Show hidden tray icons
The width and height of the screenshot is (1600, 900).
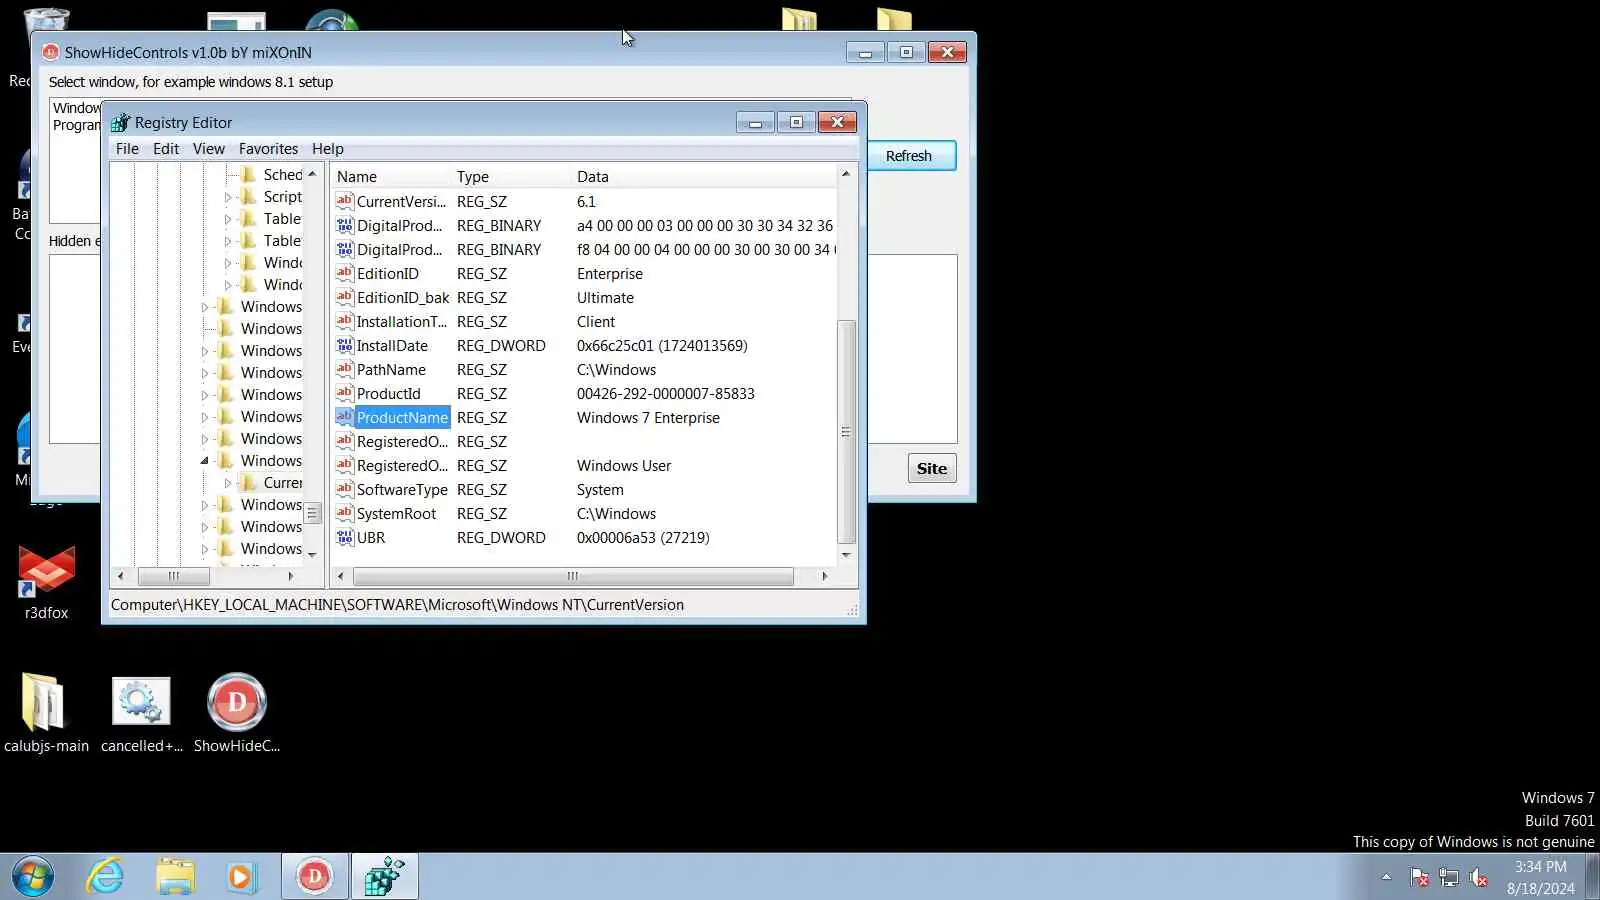[1386, 877]
